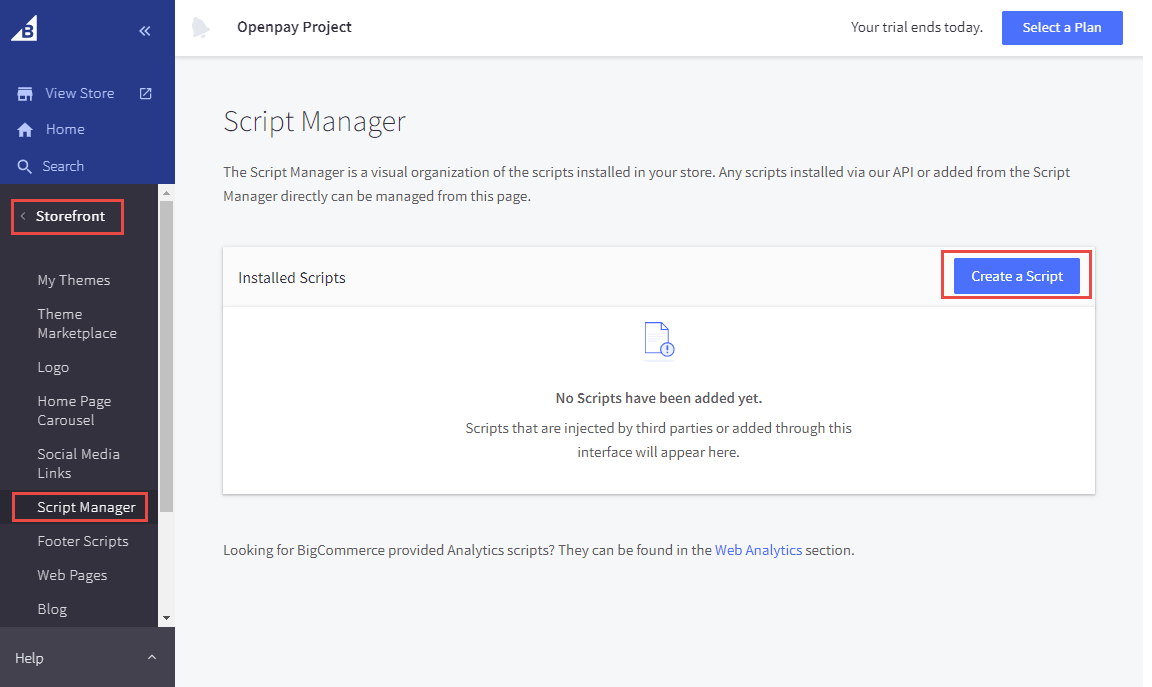Image resolution: width=1152 pixels, height=687 pixels.
Task: Click the notification bell icon
Action: pyautogui.click(x=201, y=28)
